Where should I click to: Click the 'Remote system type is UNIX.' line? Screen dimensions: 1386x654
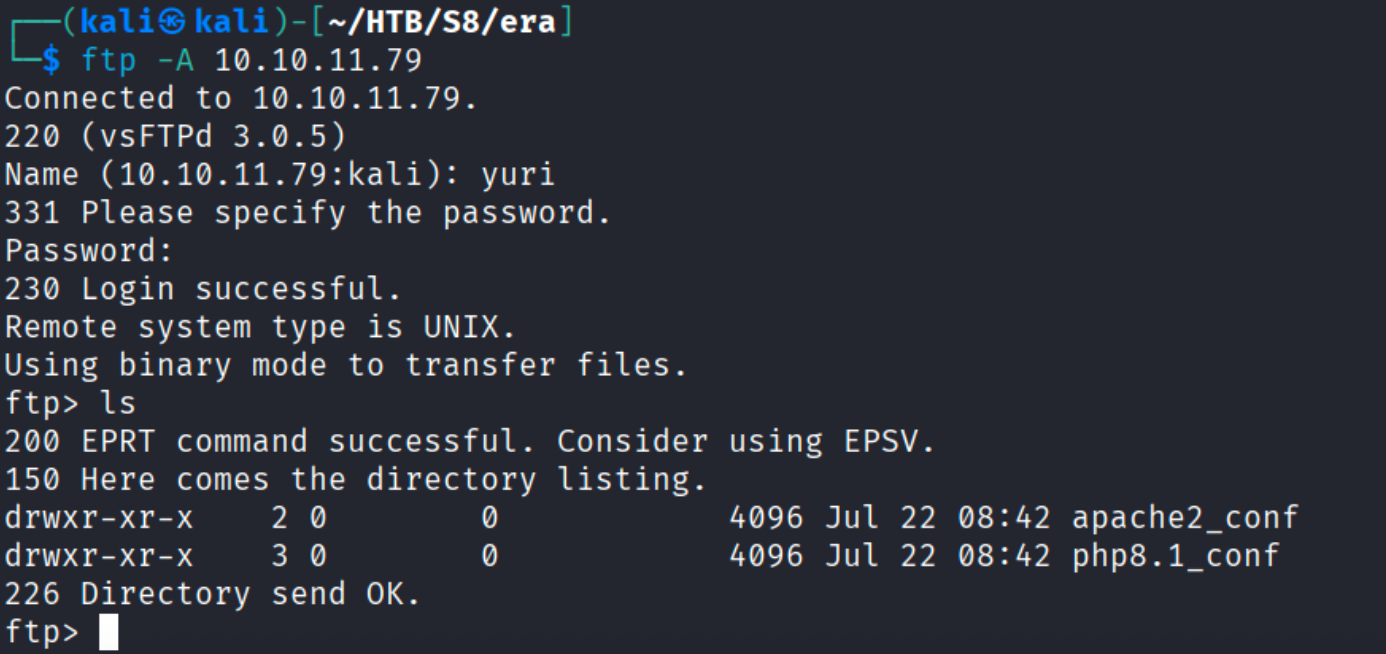tap(260, 327)
